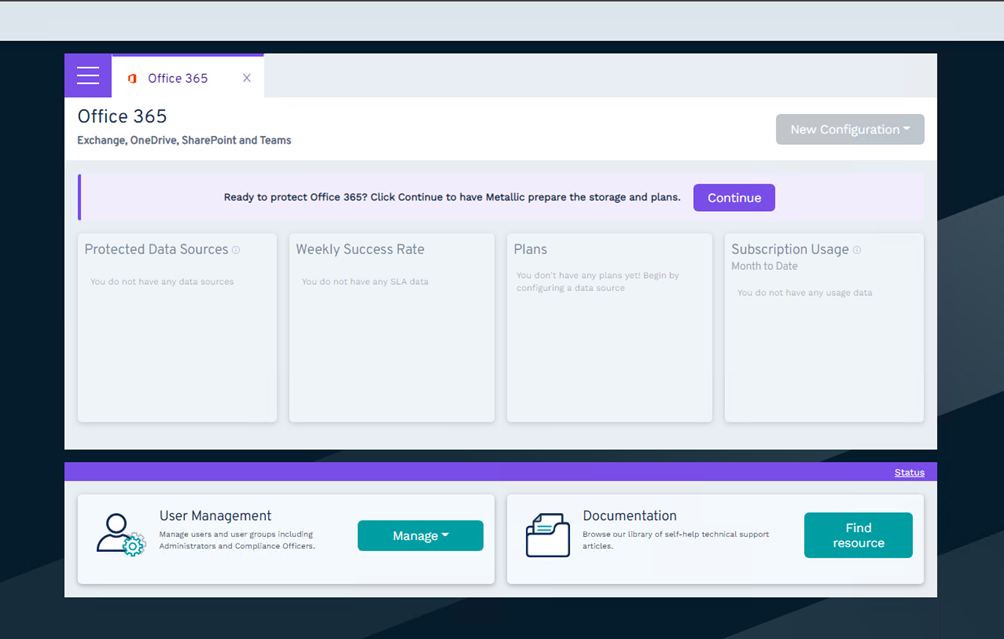Expand the New Configuration dropdown
This screenshot has height=639, width=1004.
click(849, 129)
